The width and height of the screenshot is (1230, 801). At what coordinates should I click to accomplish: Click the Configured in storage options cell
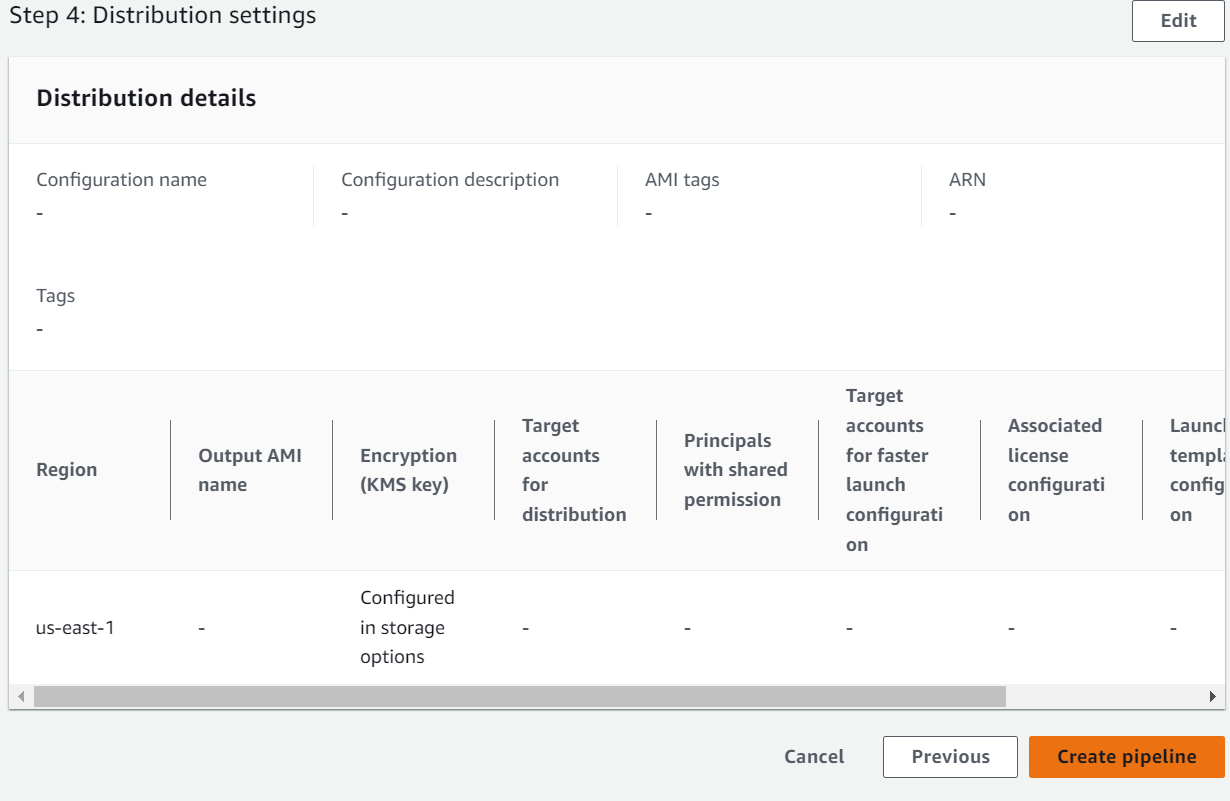click(x=407, y=627)
